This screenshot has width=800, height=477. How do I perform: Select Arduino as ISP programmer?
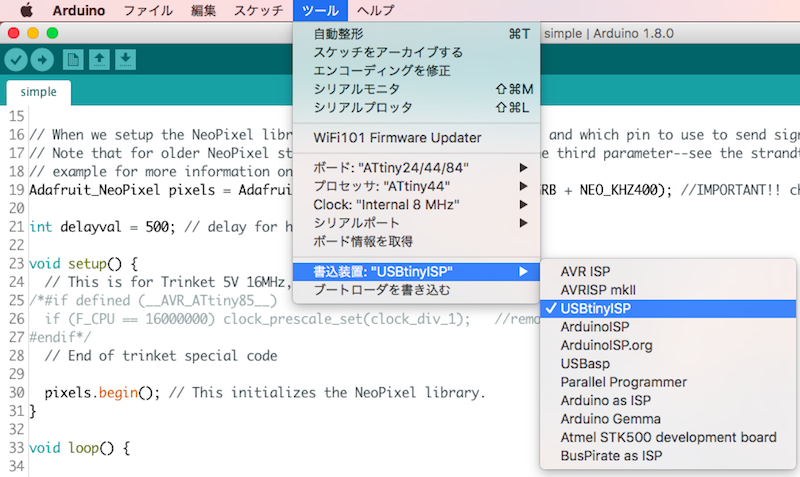pos(668,400)
